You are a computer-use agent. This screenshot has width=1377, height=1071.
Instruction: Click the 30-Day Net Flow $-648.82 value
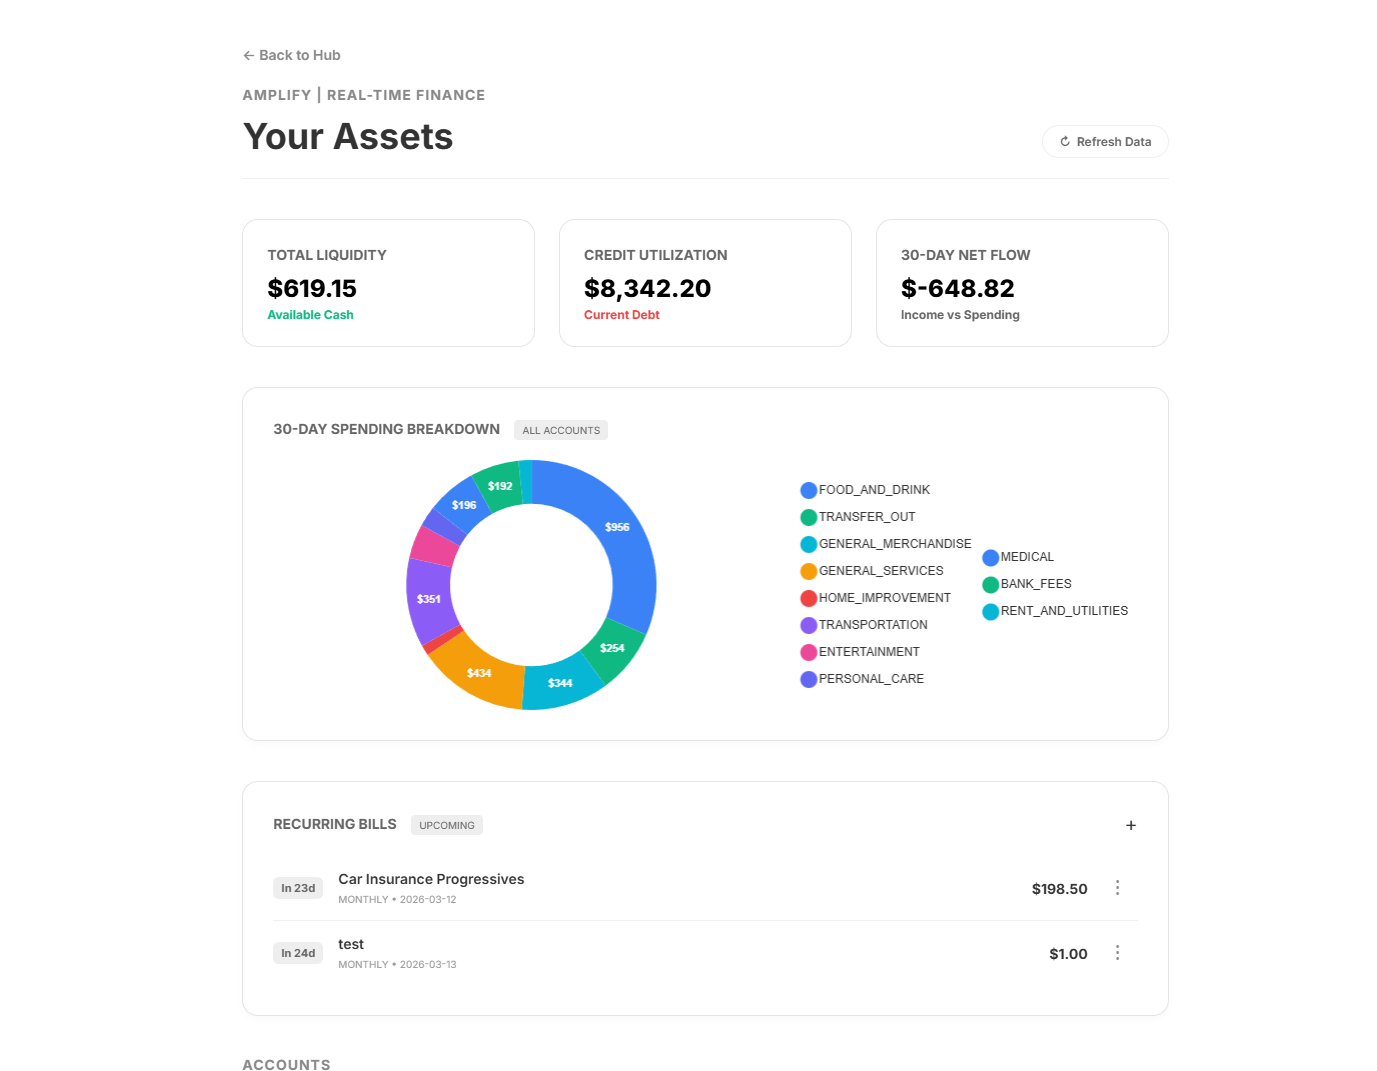957,288
